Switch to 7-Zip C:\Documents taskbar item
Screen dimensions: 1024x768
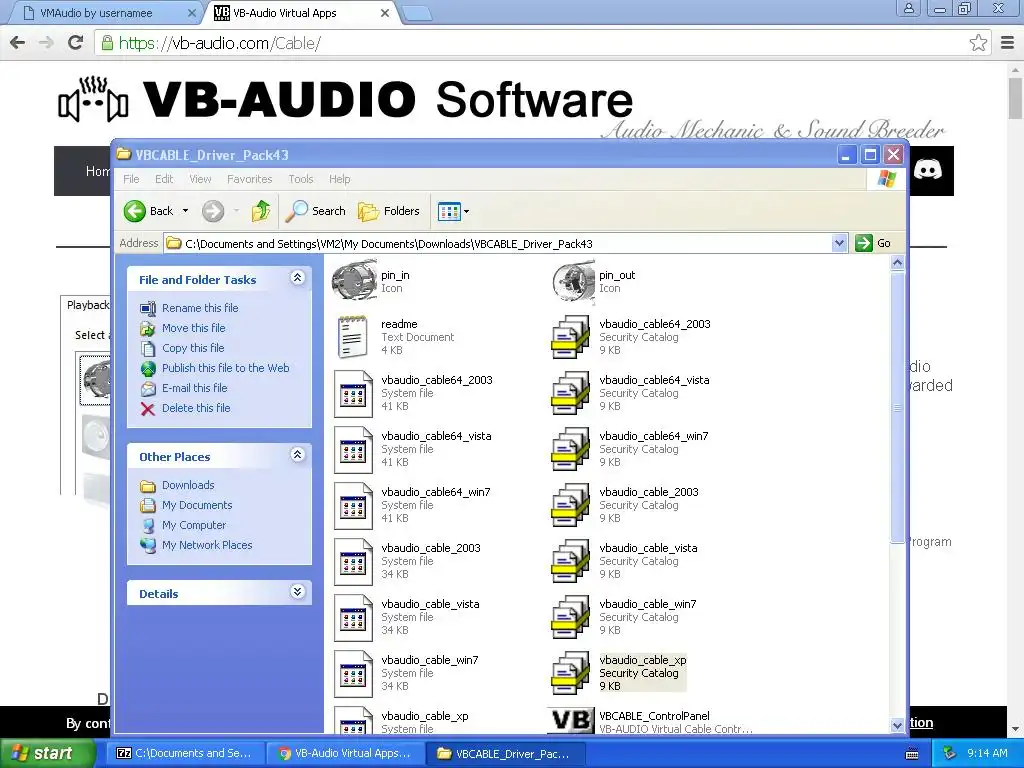point(185,753)
